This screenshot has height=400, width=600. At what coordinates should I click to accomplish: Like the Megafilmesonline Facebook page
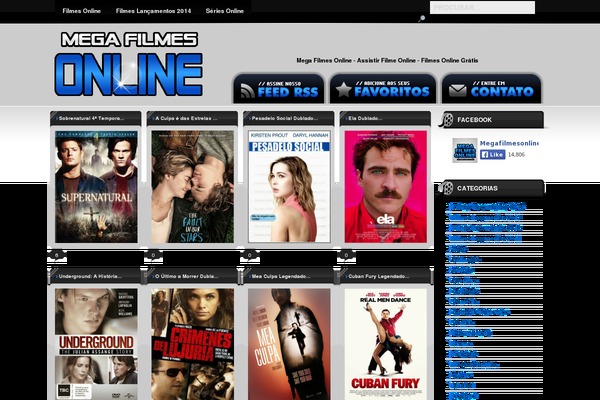click(492, 155)
